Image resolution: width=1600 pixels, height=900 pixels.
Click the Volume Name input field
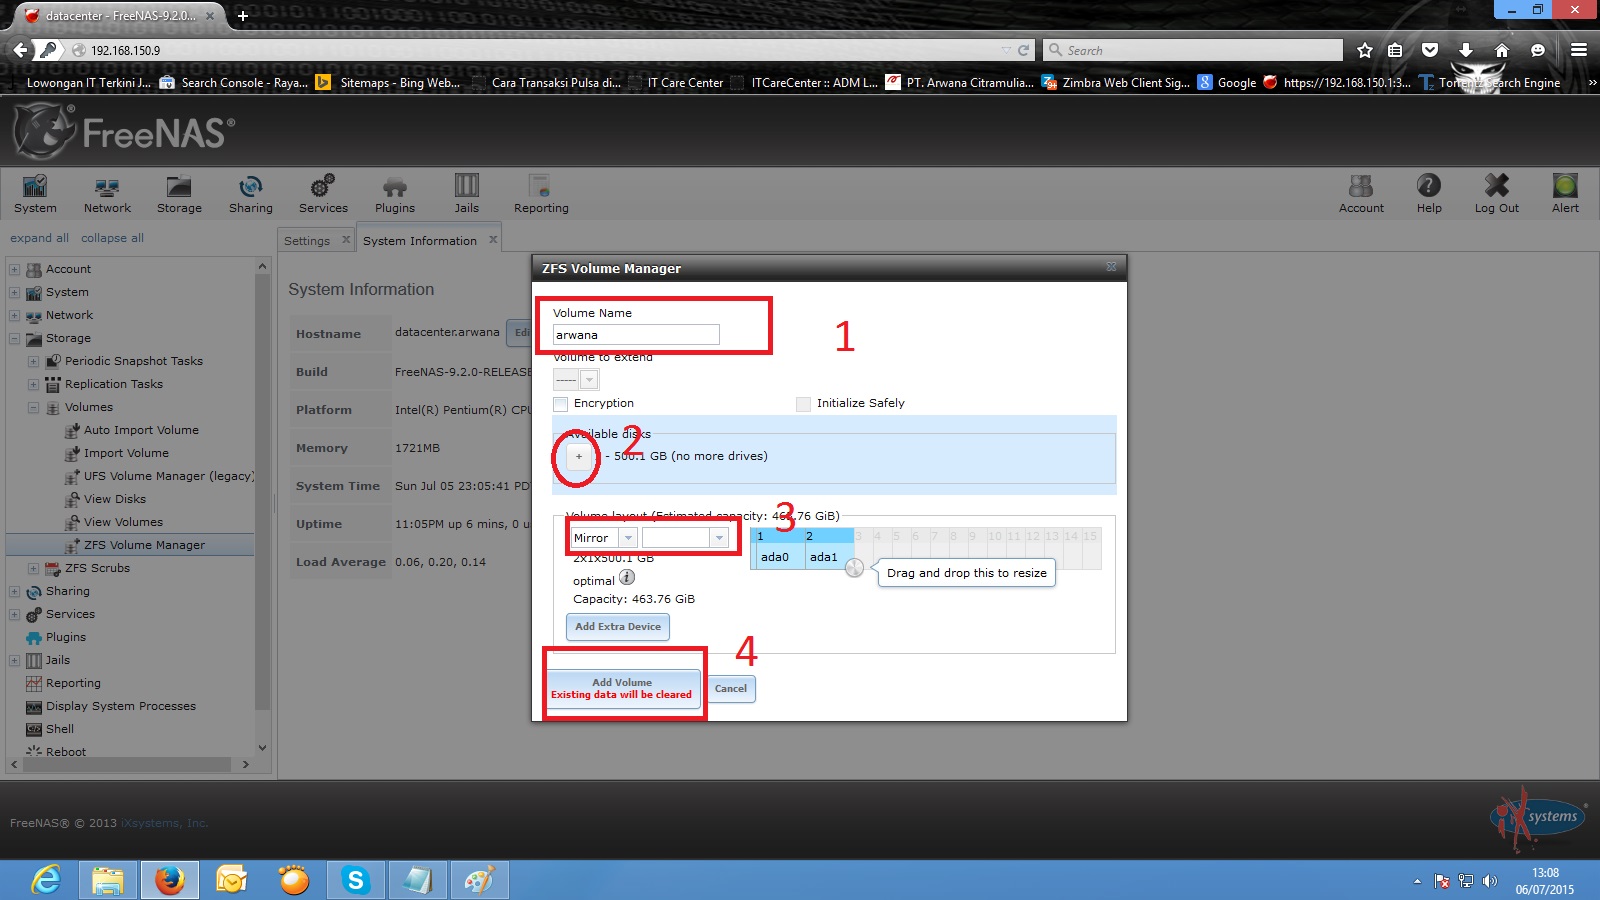(636, 335)
